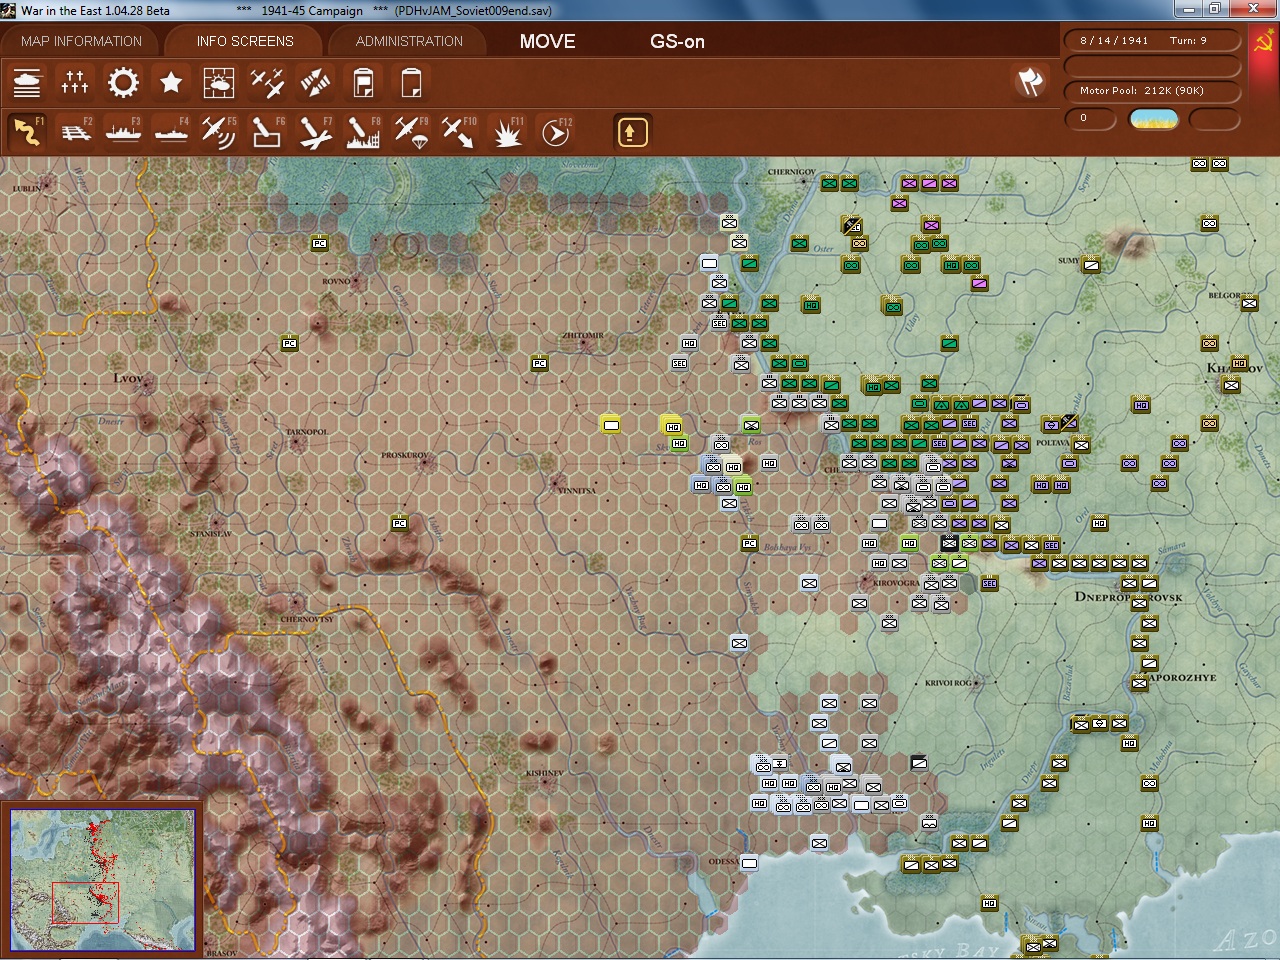Click the Lublin city label
Screen dimensions: 1280x960
(26, 188)
